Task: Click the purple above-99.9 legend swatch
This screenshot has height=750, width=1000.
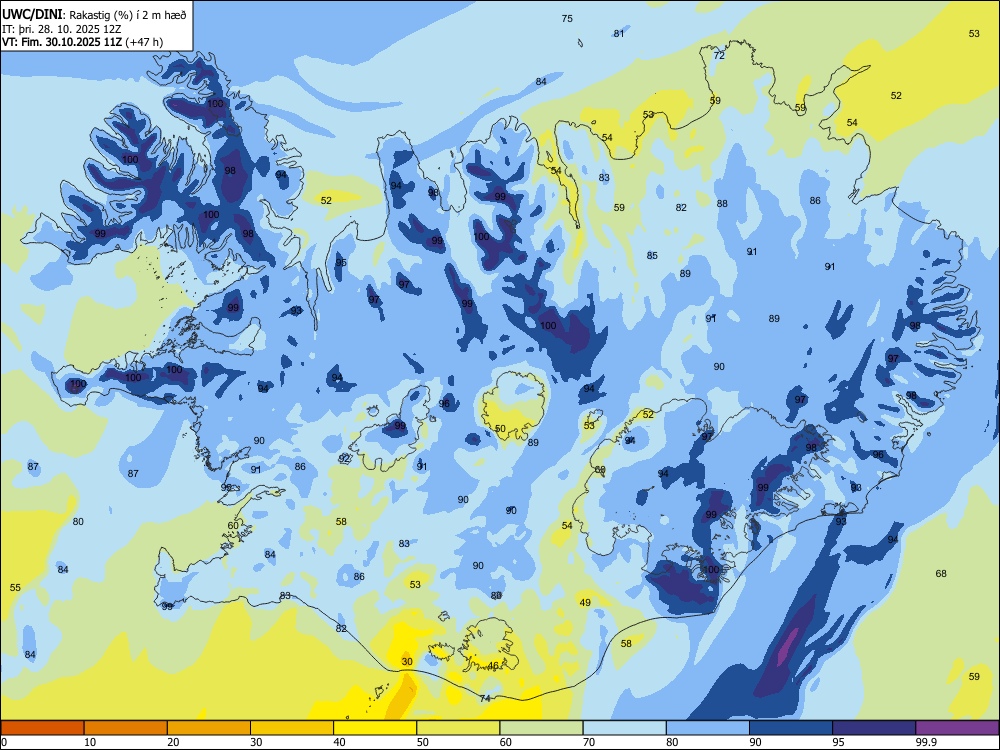Action: click(957, 728)
